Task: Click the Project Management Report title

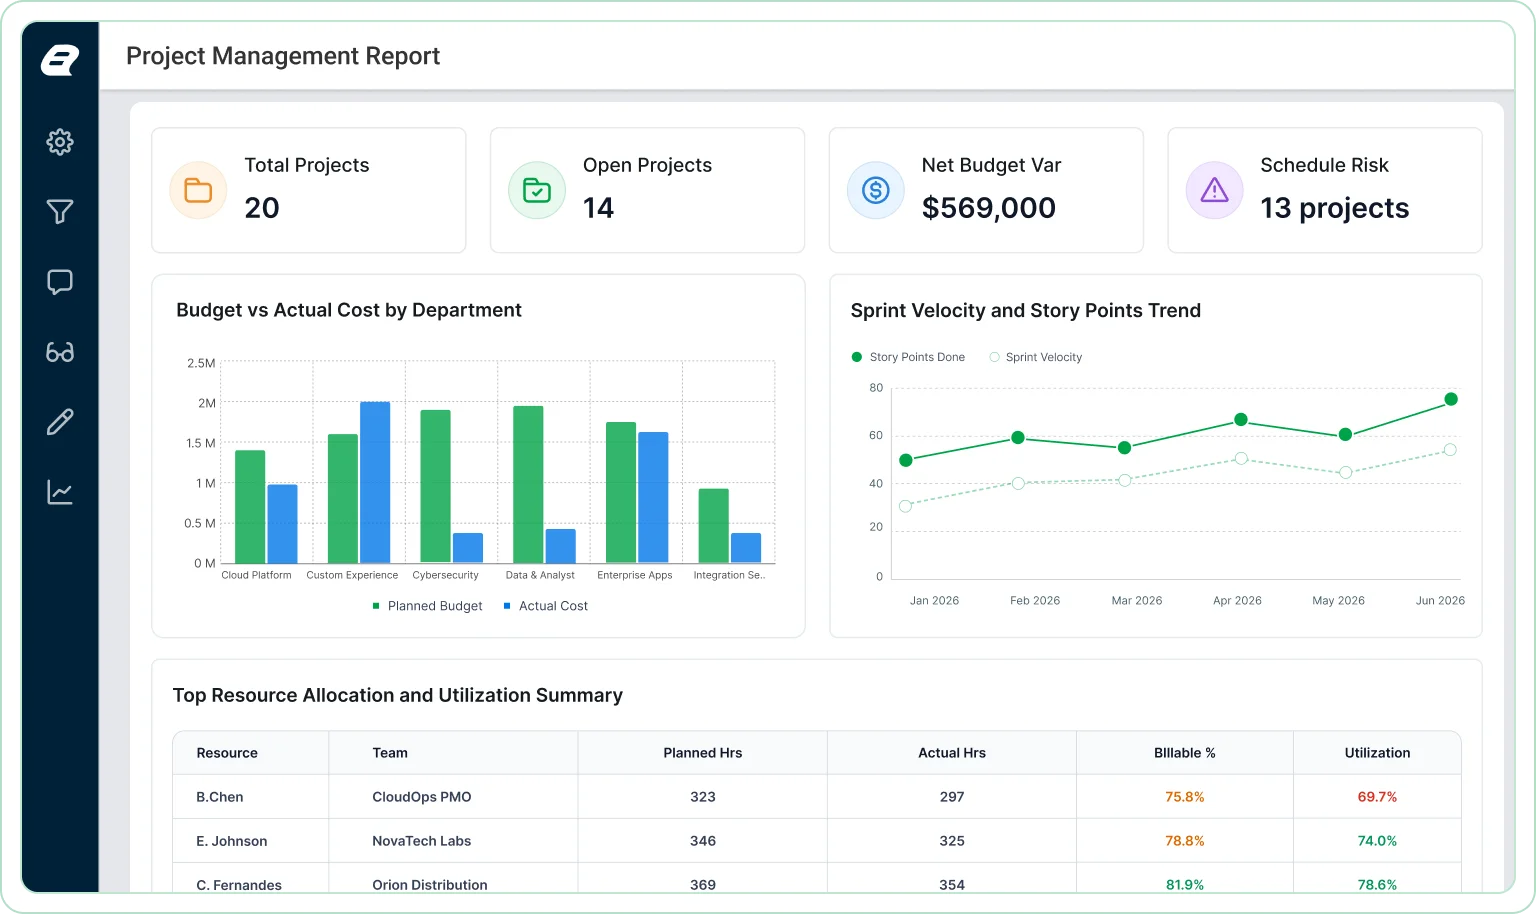Action: [283, 56]
